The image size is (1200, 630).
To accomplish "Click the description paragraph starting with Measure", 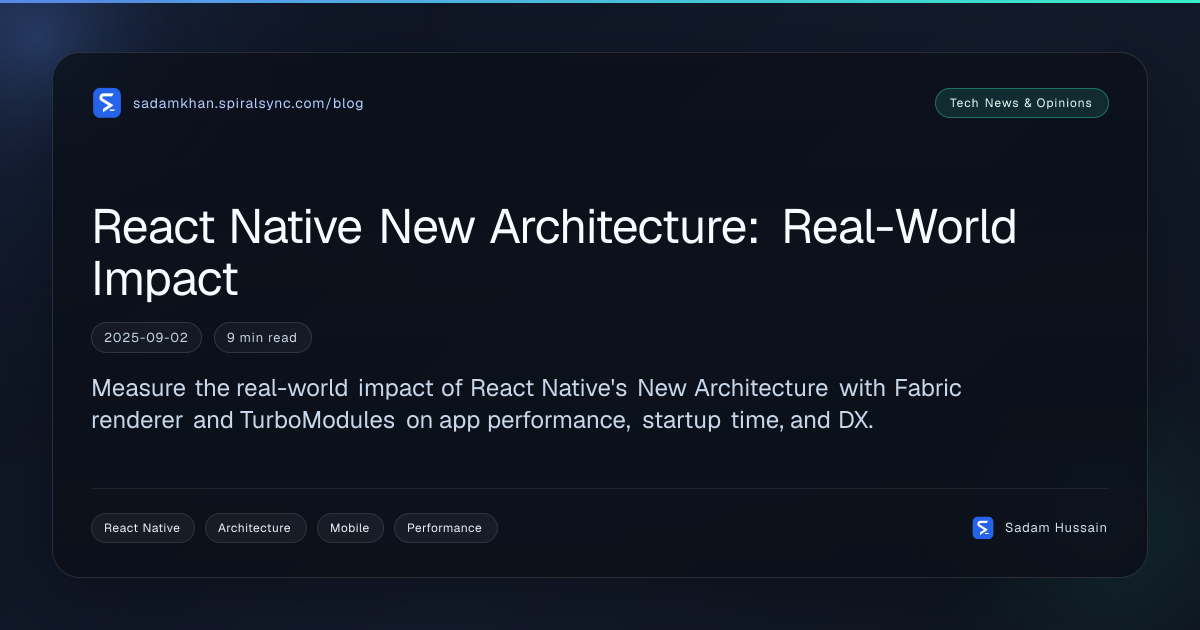I will click(526, 404).
